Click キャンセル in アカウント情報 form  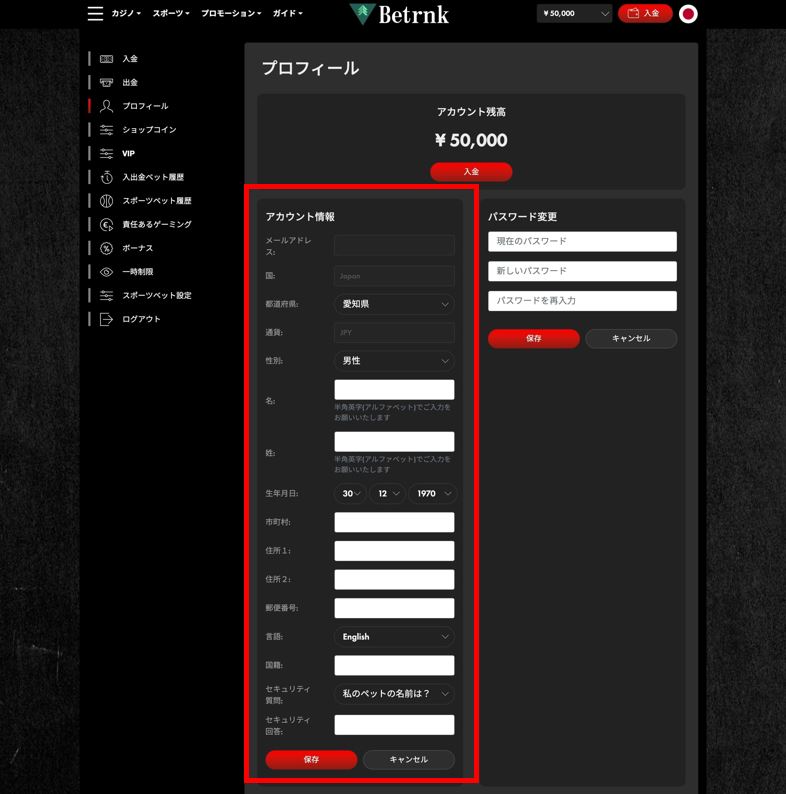409,760
